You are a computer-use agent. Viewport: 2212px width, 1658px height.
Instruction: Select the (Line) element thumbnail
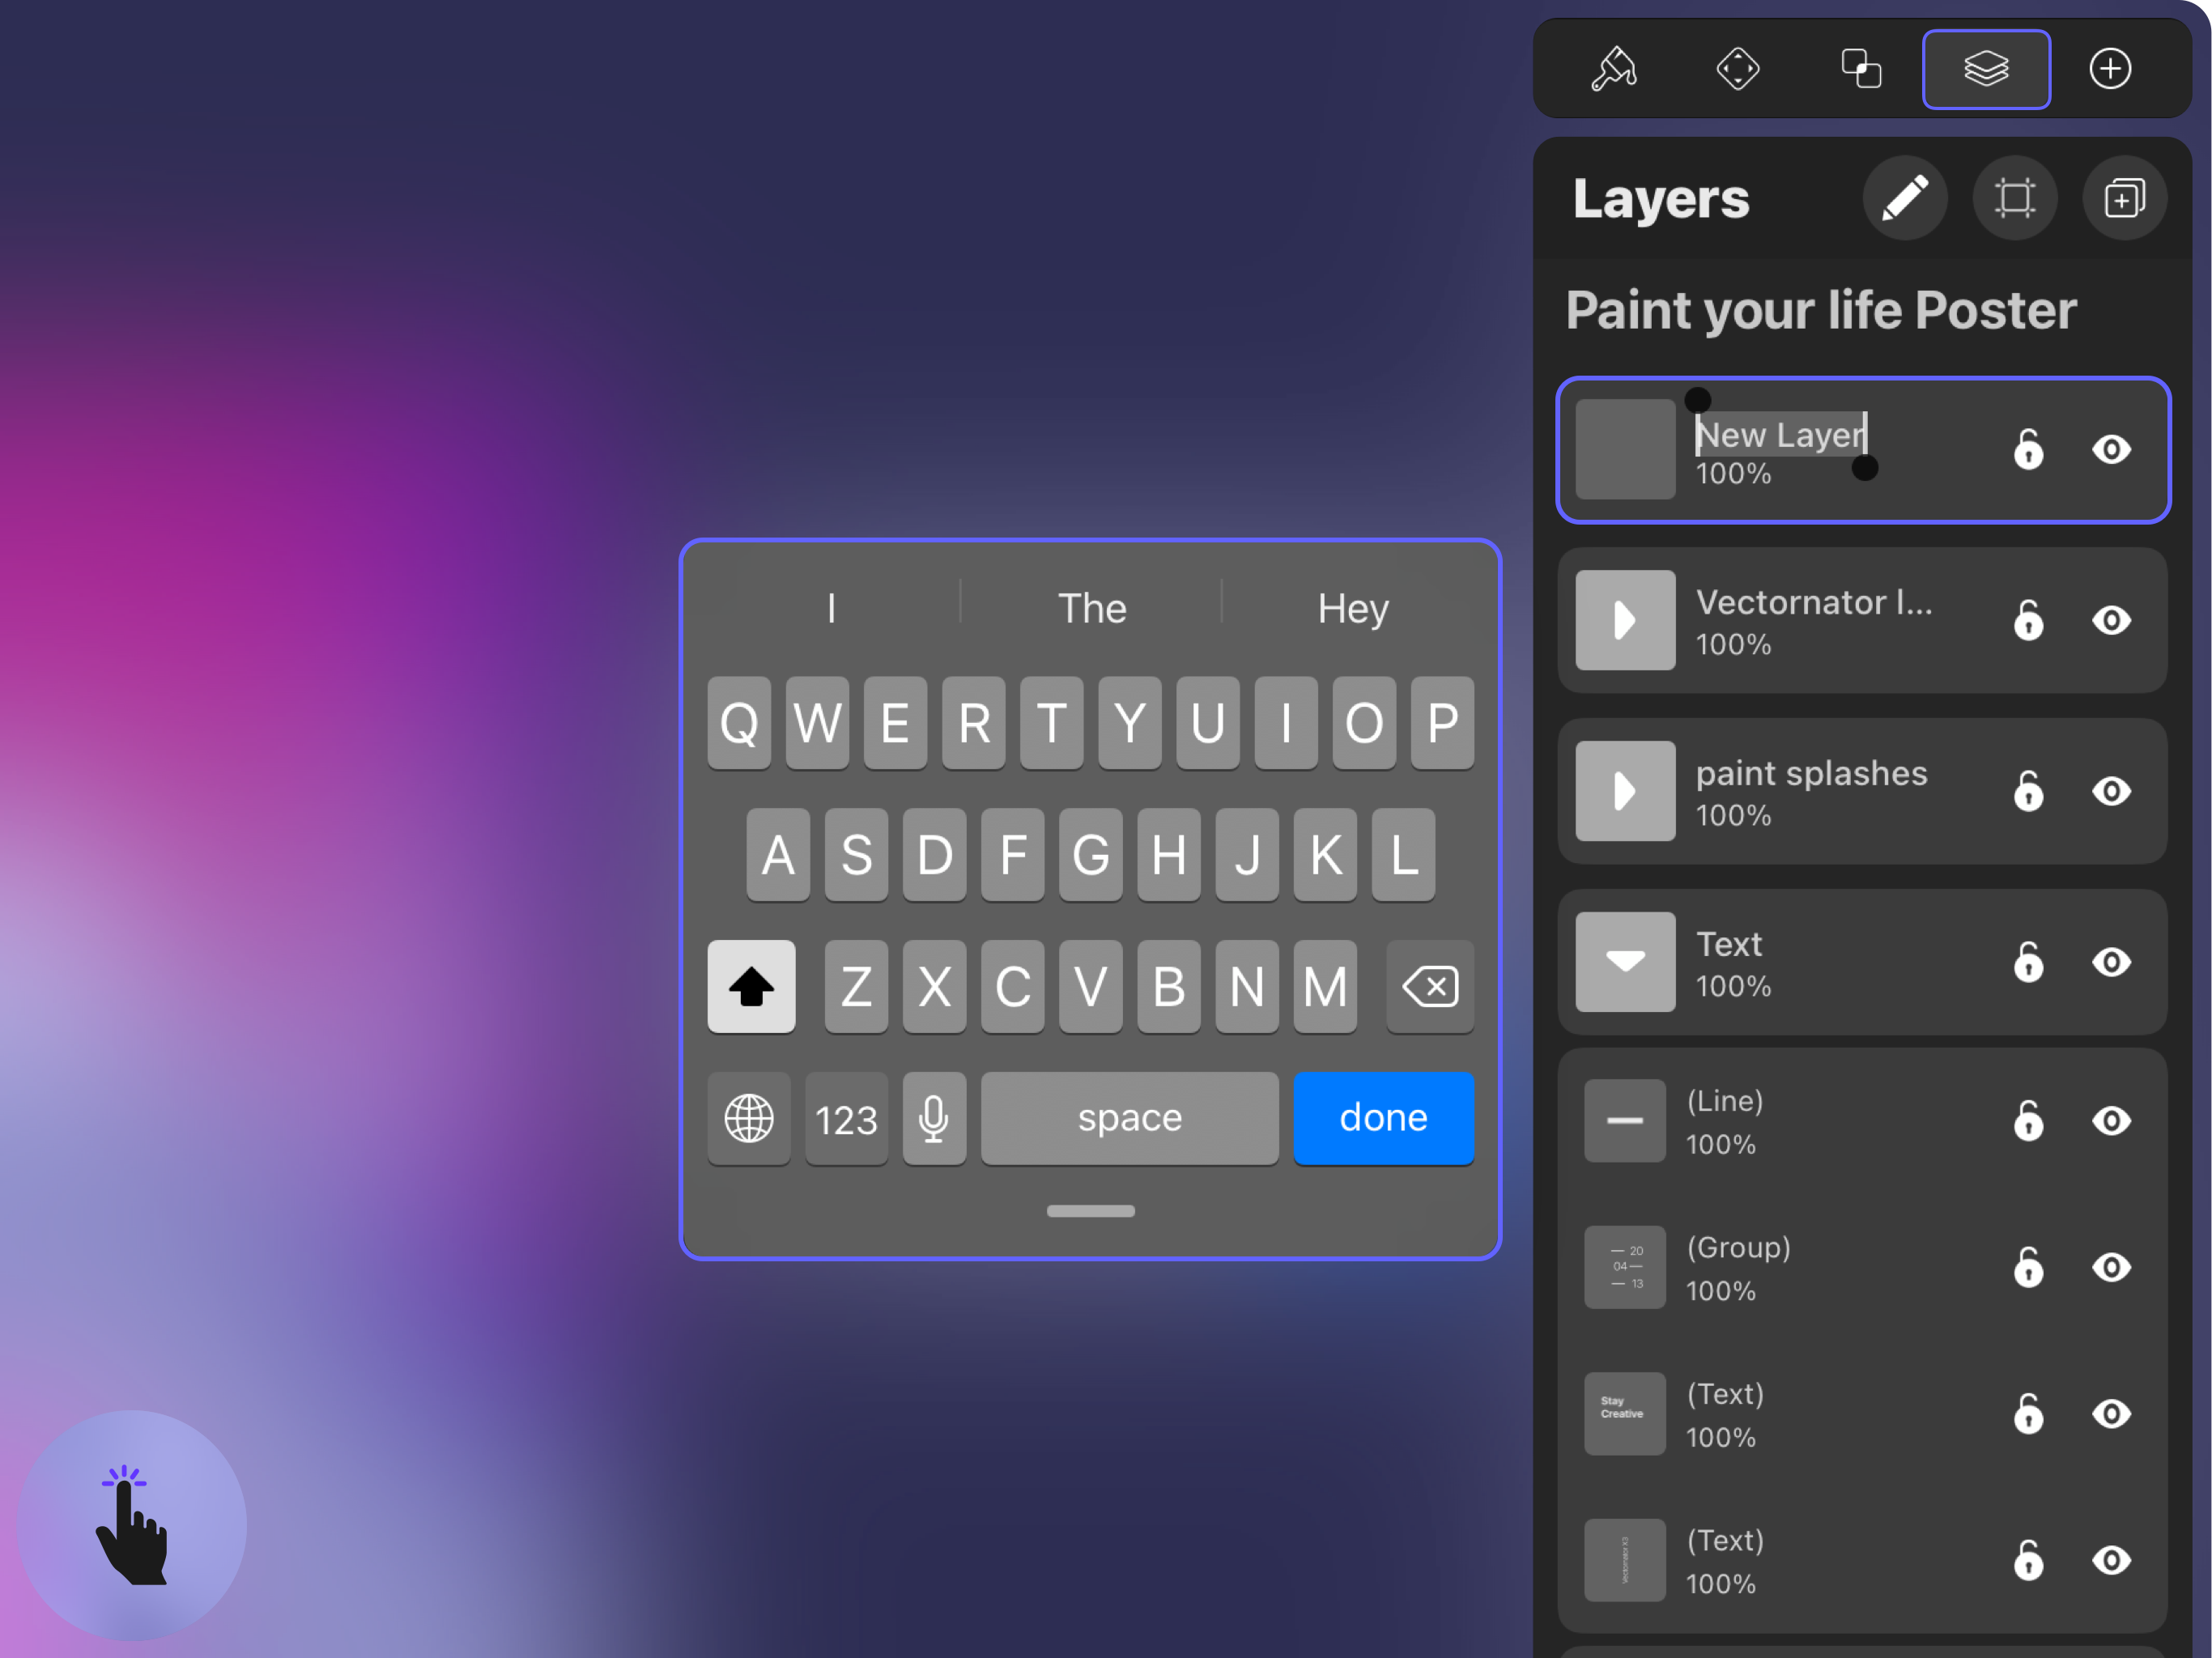(x=1625, y=1121)
